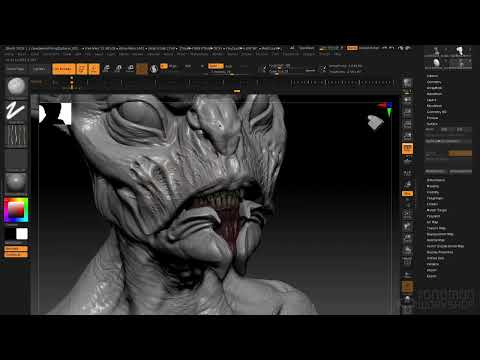Image resolution: width=480 pixels, height=360 pixels.
Task: Open the alpha thumbnail selector
Action: tap(16, 136)
